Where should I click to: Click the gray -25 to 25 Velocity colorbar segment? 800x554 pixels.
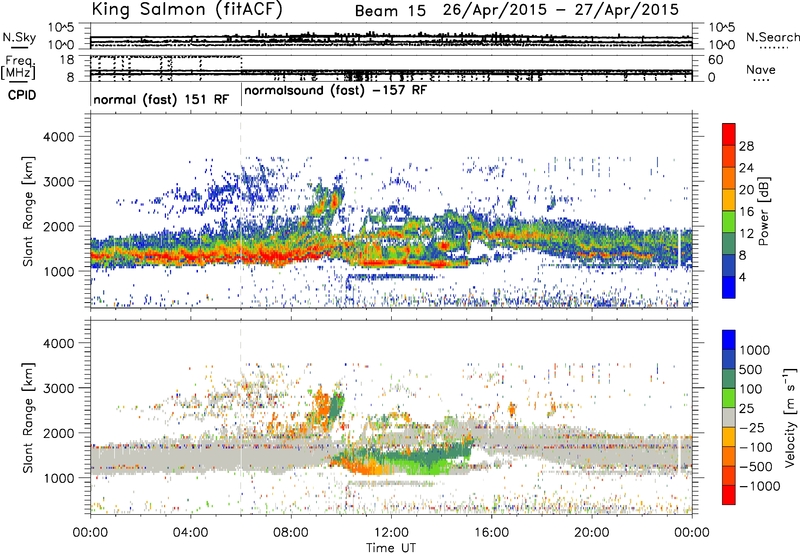(x=729, y=417)
